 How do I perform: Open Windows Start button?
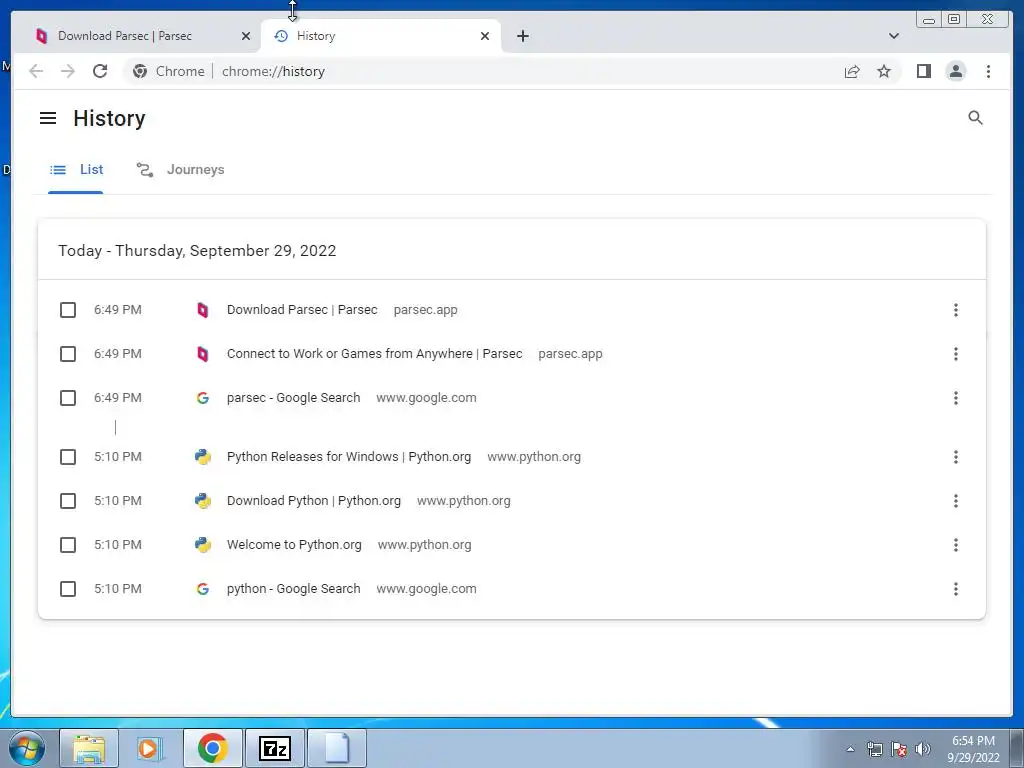(x=27, y=748)
